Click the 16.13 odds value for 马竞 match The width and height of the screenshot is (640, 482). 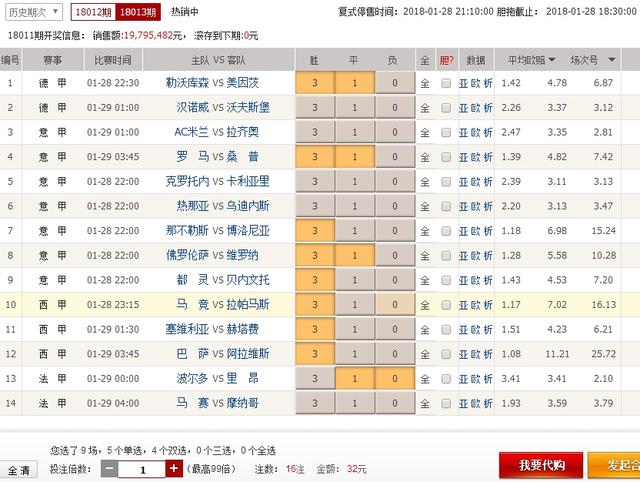[x=604, y=305]
